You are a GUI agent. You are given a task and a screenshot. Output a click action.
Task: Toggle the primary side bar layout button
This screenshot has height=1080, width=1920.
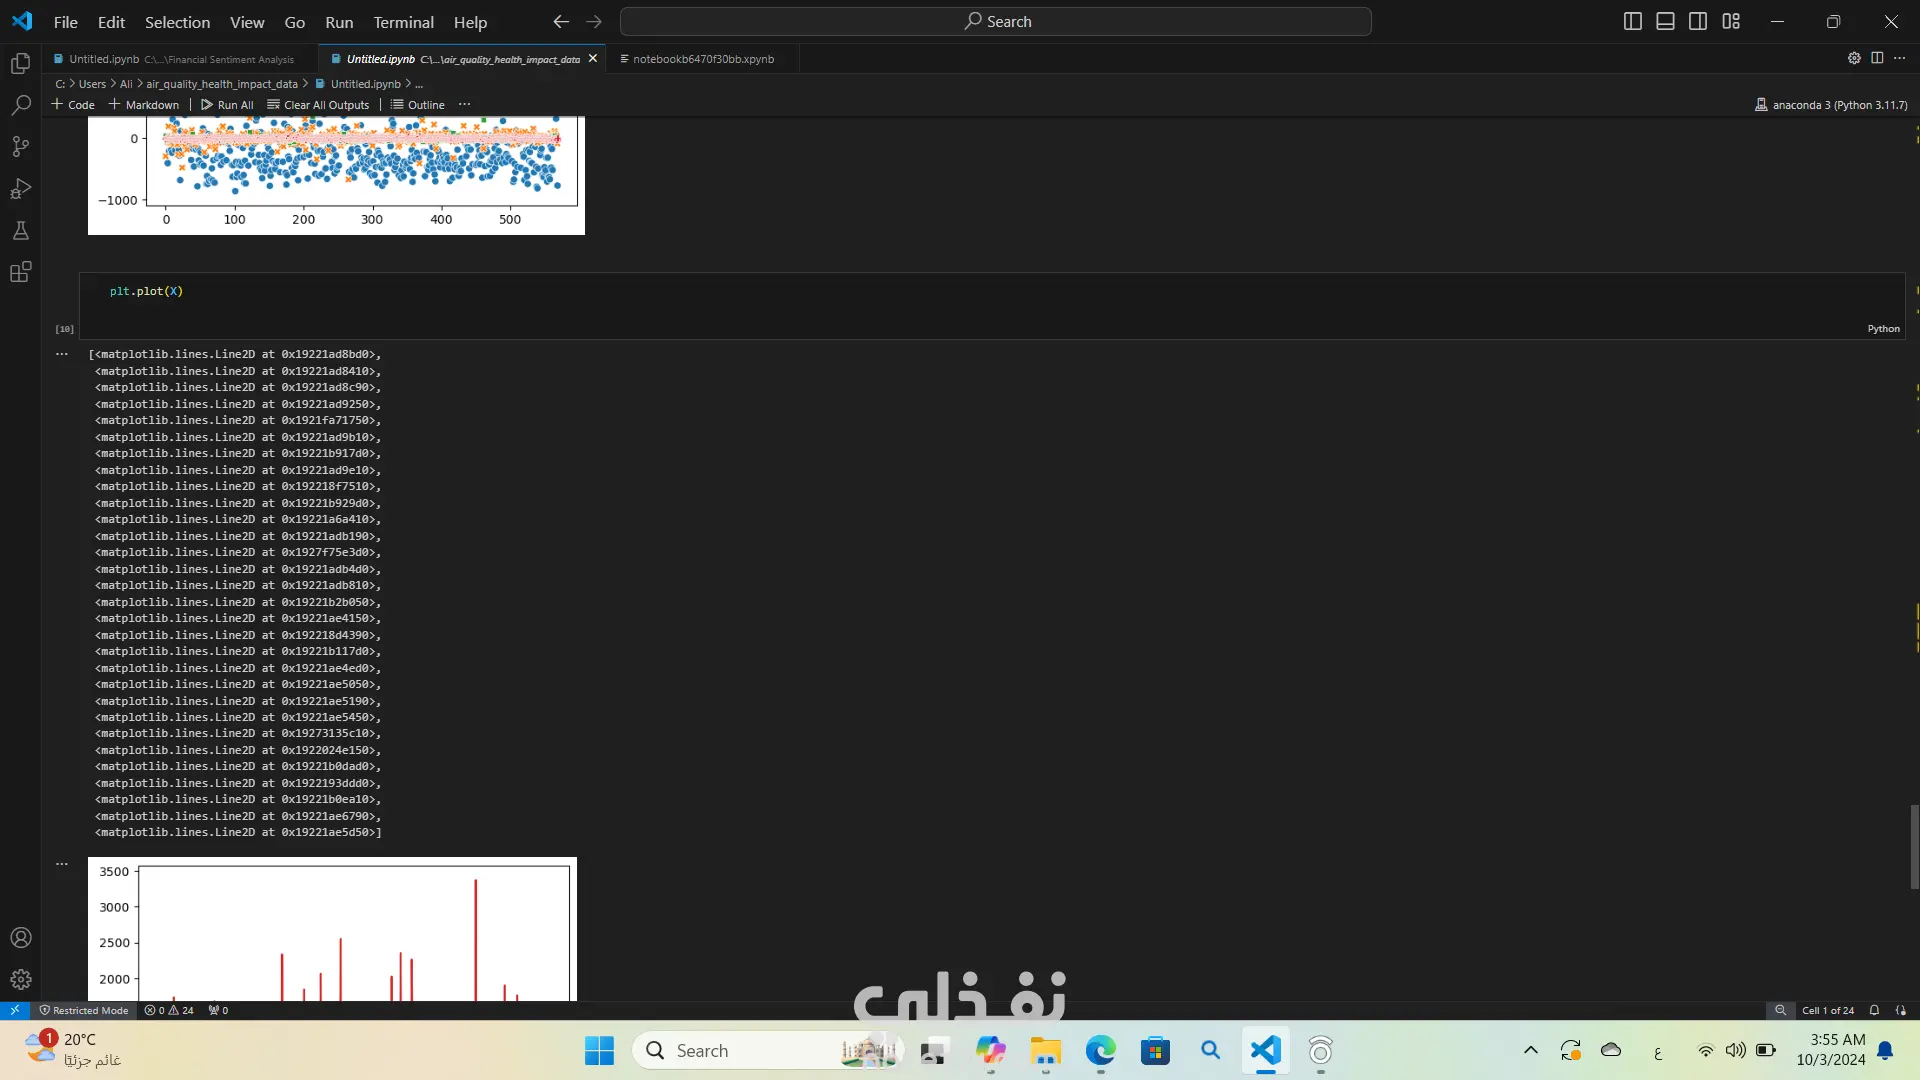[x=1632, y=21]
